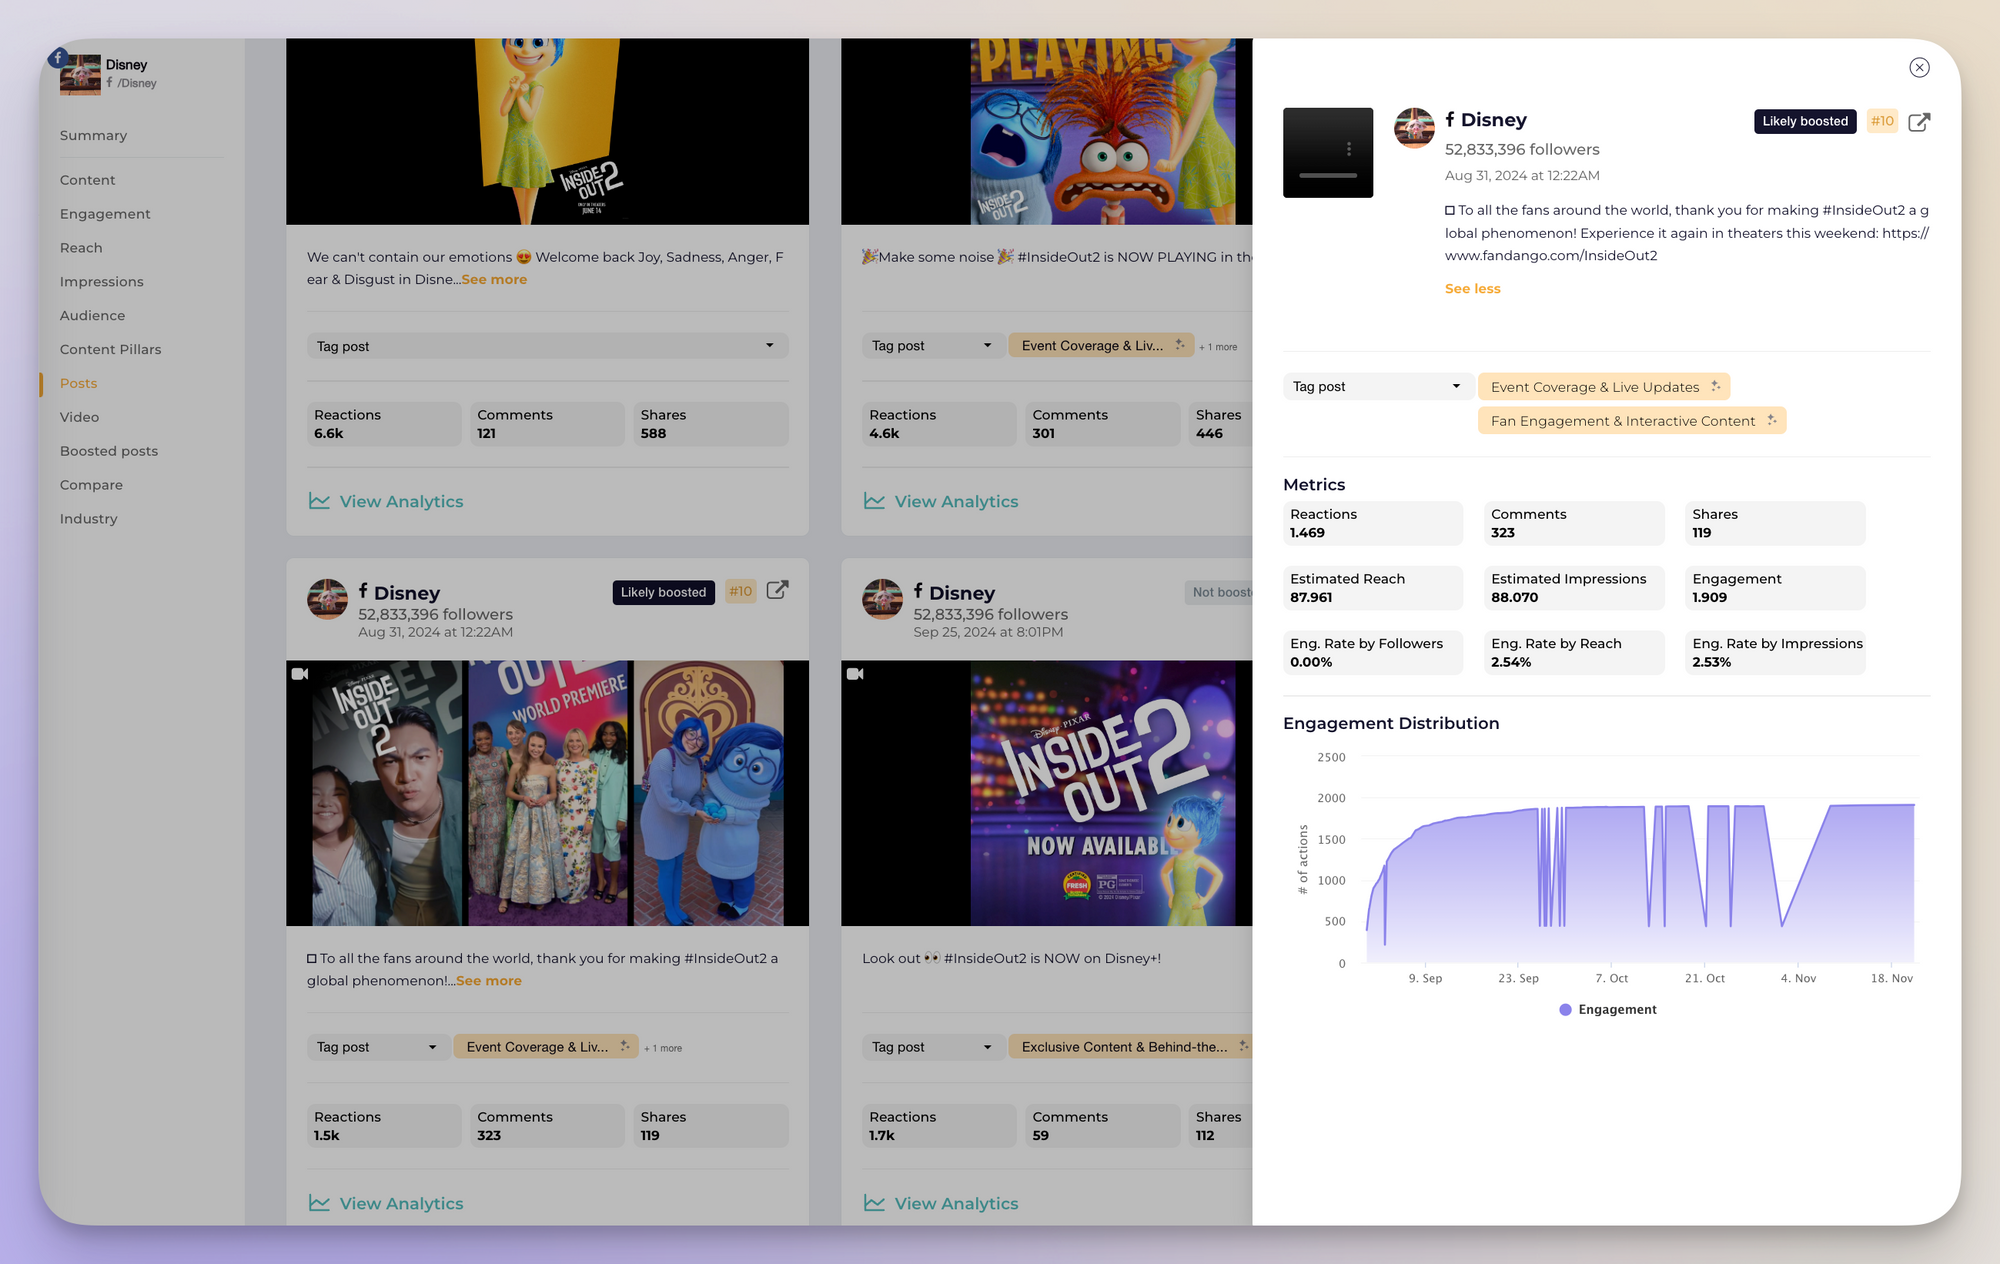The image size is (2000, 1264).
Task: Select the Video tab in left sidebar
Action: pyautogui.click(x=79, y=416)
